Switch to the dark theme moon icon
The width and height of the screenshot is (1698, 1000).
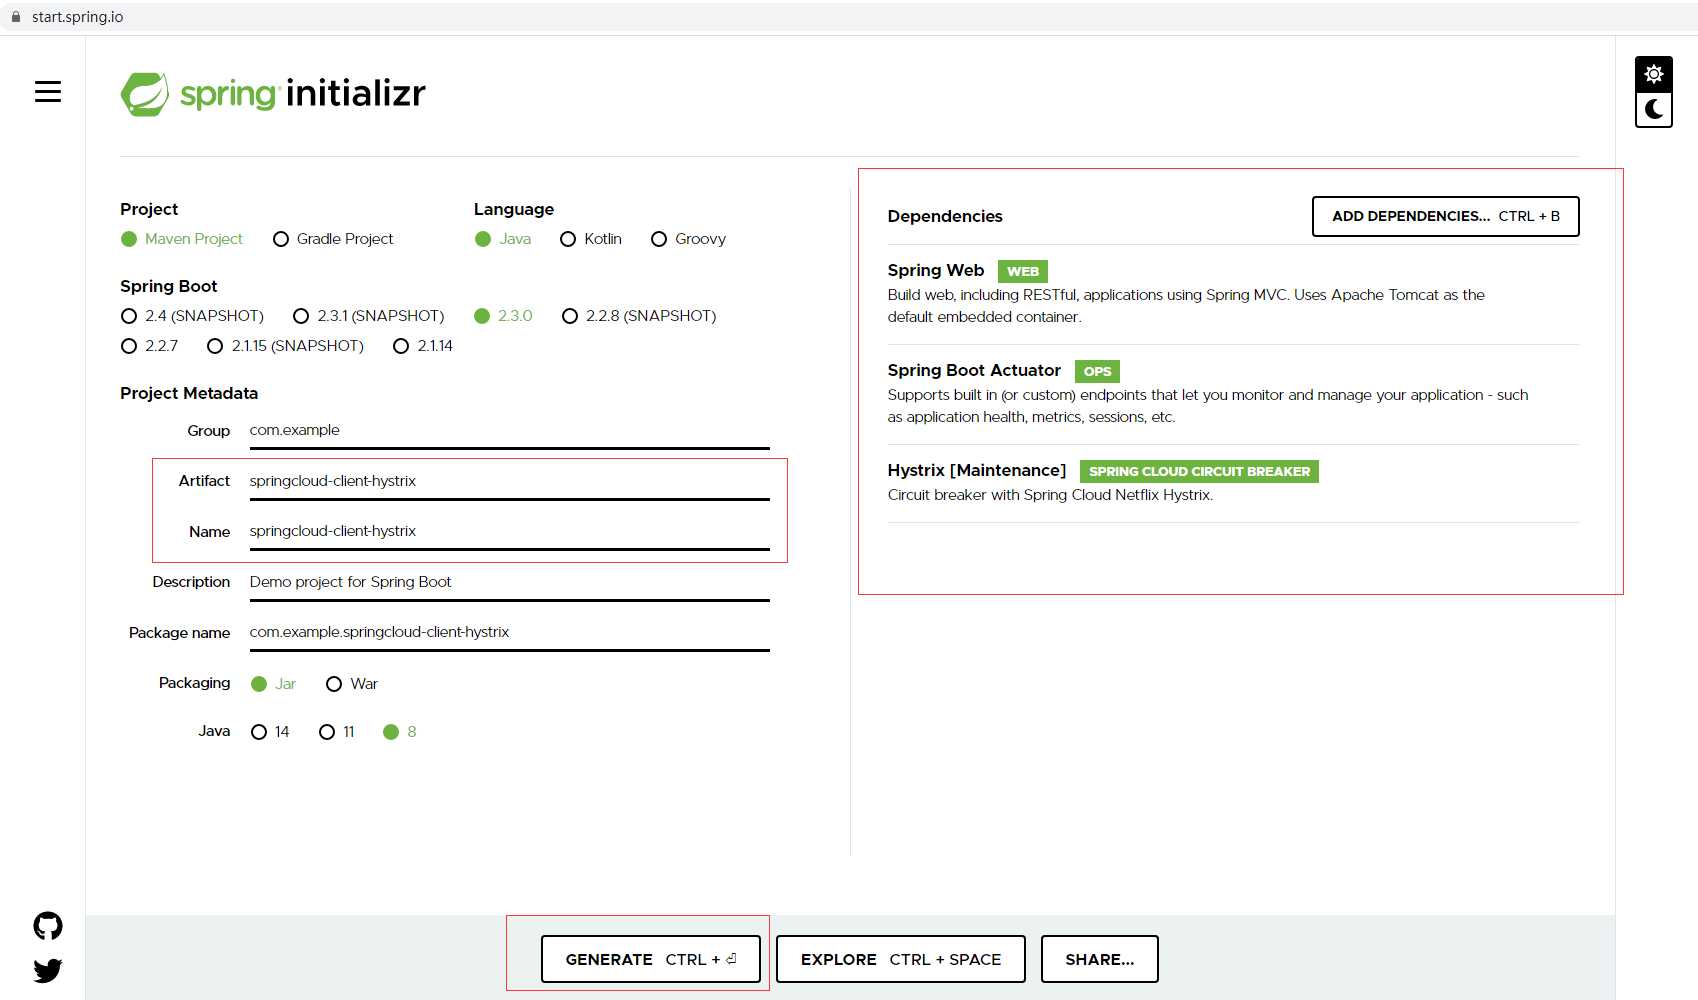coord(1654,110)
